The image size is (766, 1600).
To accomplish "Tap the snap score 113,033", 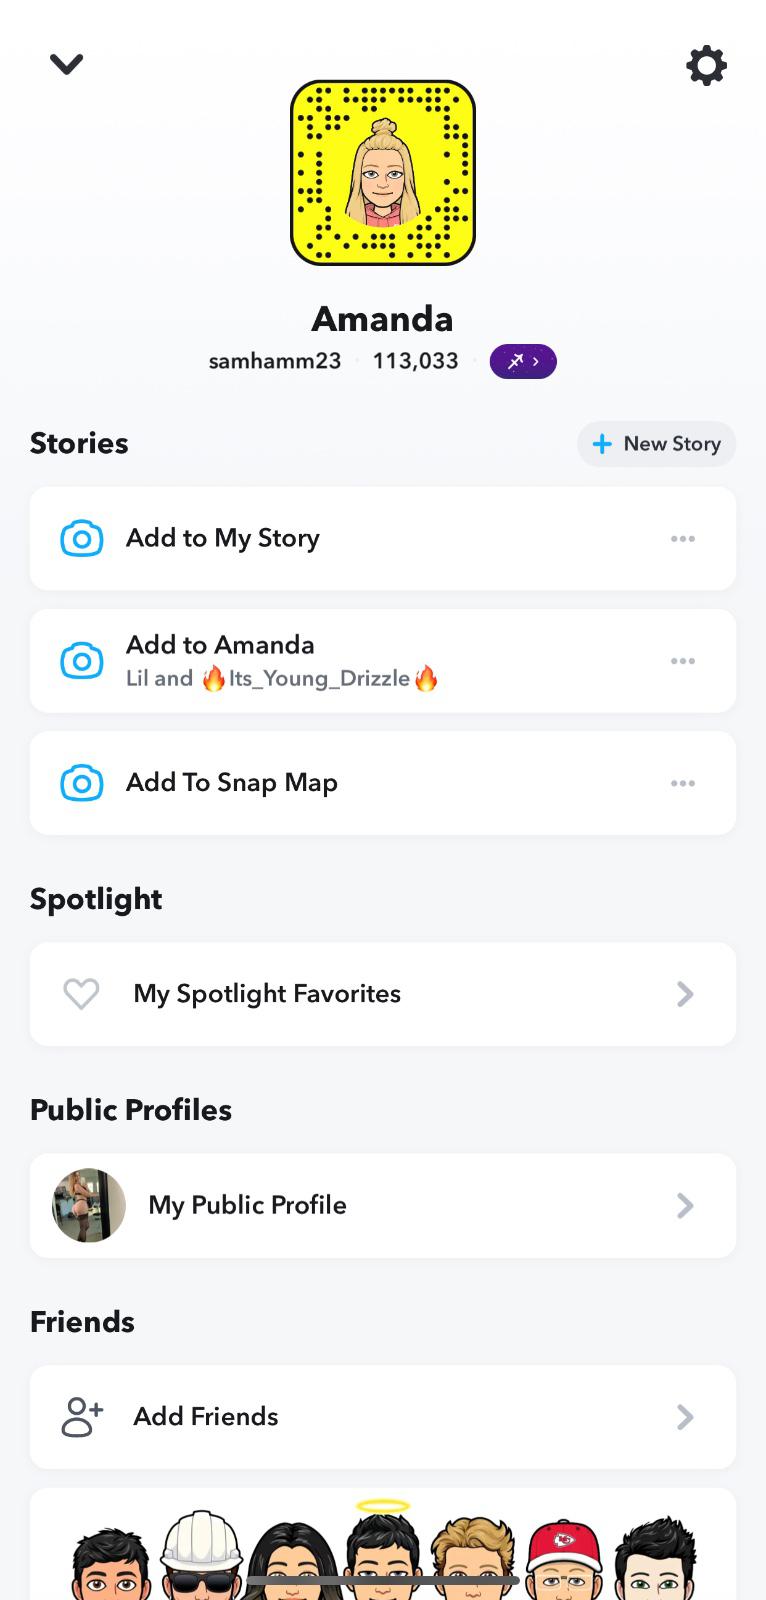I will point(415,361).
